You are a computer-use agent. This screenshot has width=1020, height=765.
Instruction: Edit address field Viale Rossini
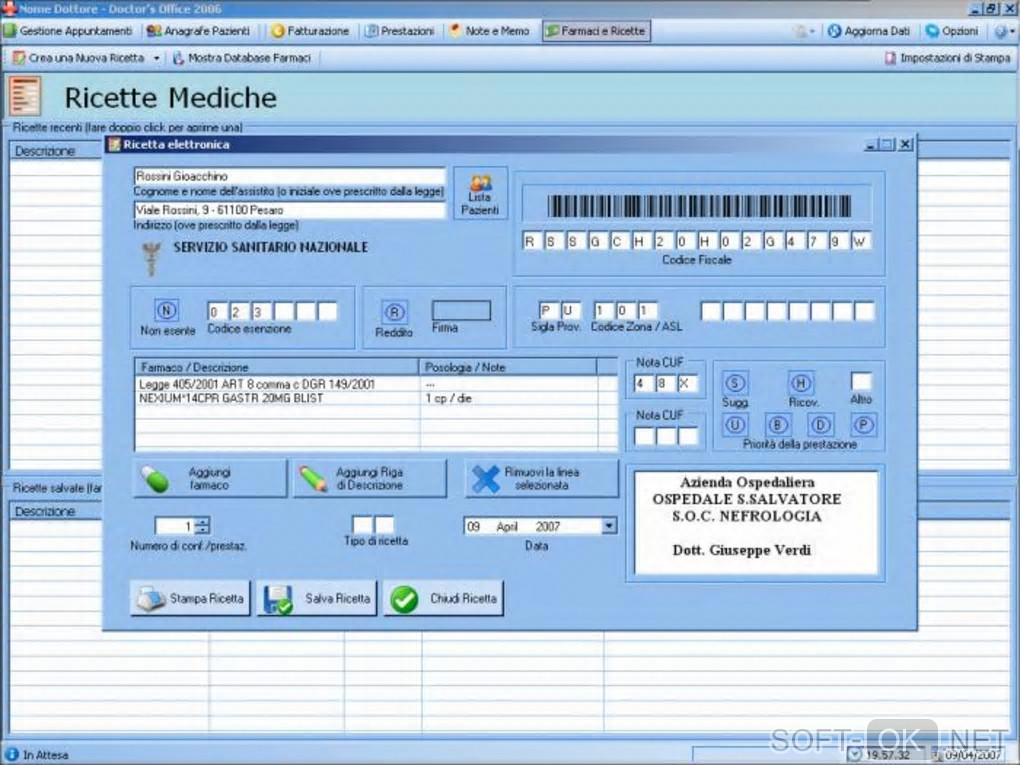coord(289,210)
